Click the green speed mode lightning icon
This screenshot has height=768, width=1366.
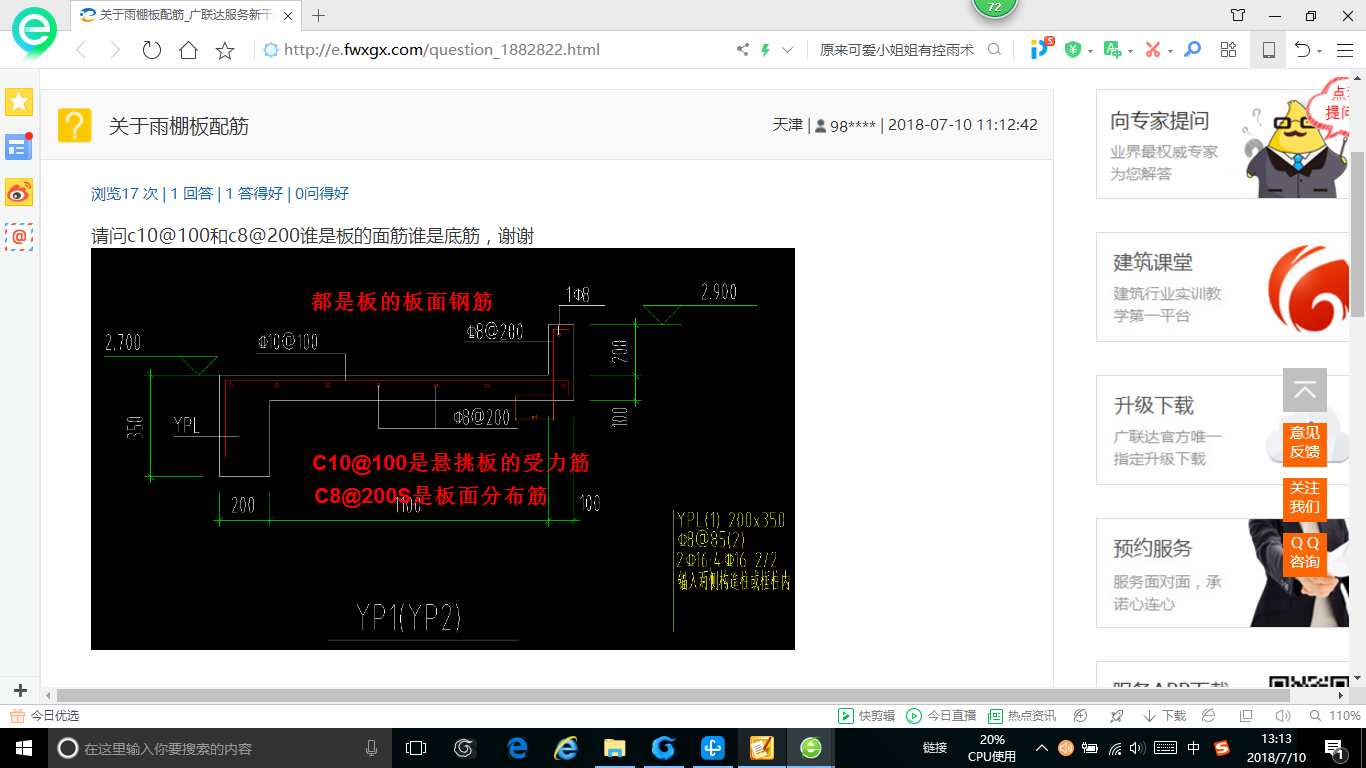tap(766, 49)
